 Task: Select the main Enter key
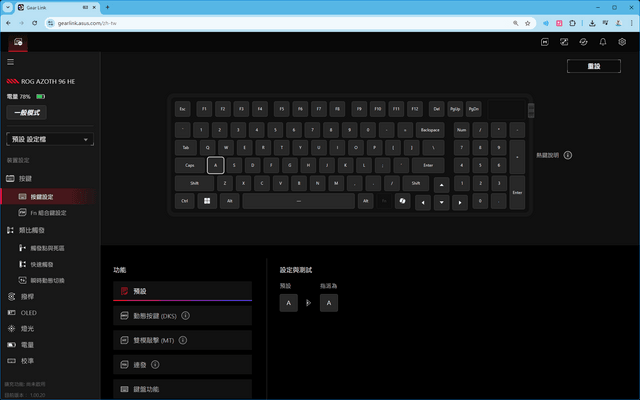428,165
